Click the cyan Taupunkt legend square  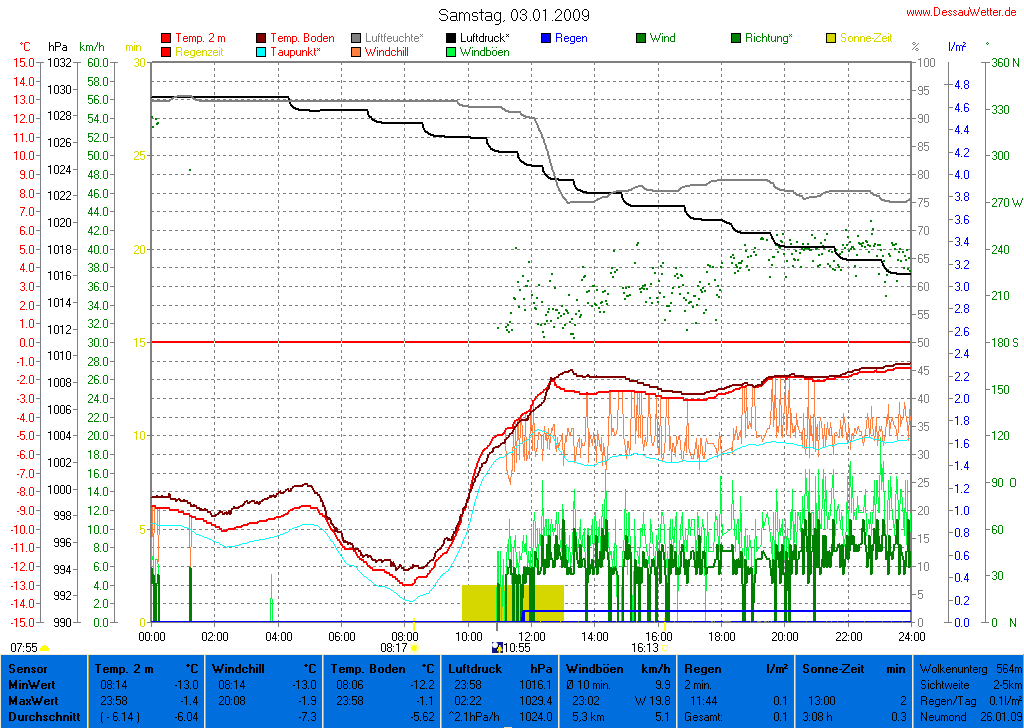(x=262, y=52)
